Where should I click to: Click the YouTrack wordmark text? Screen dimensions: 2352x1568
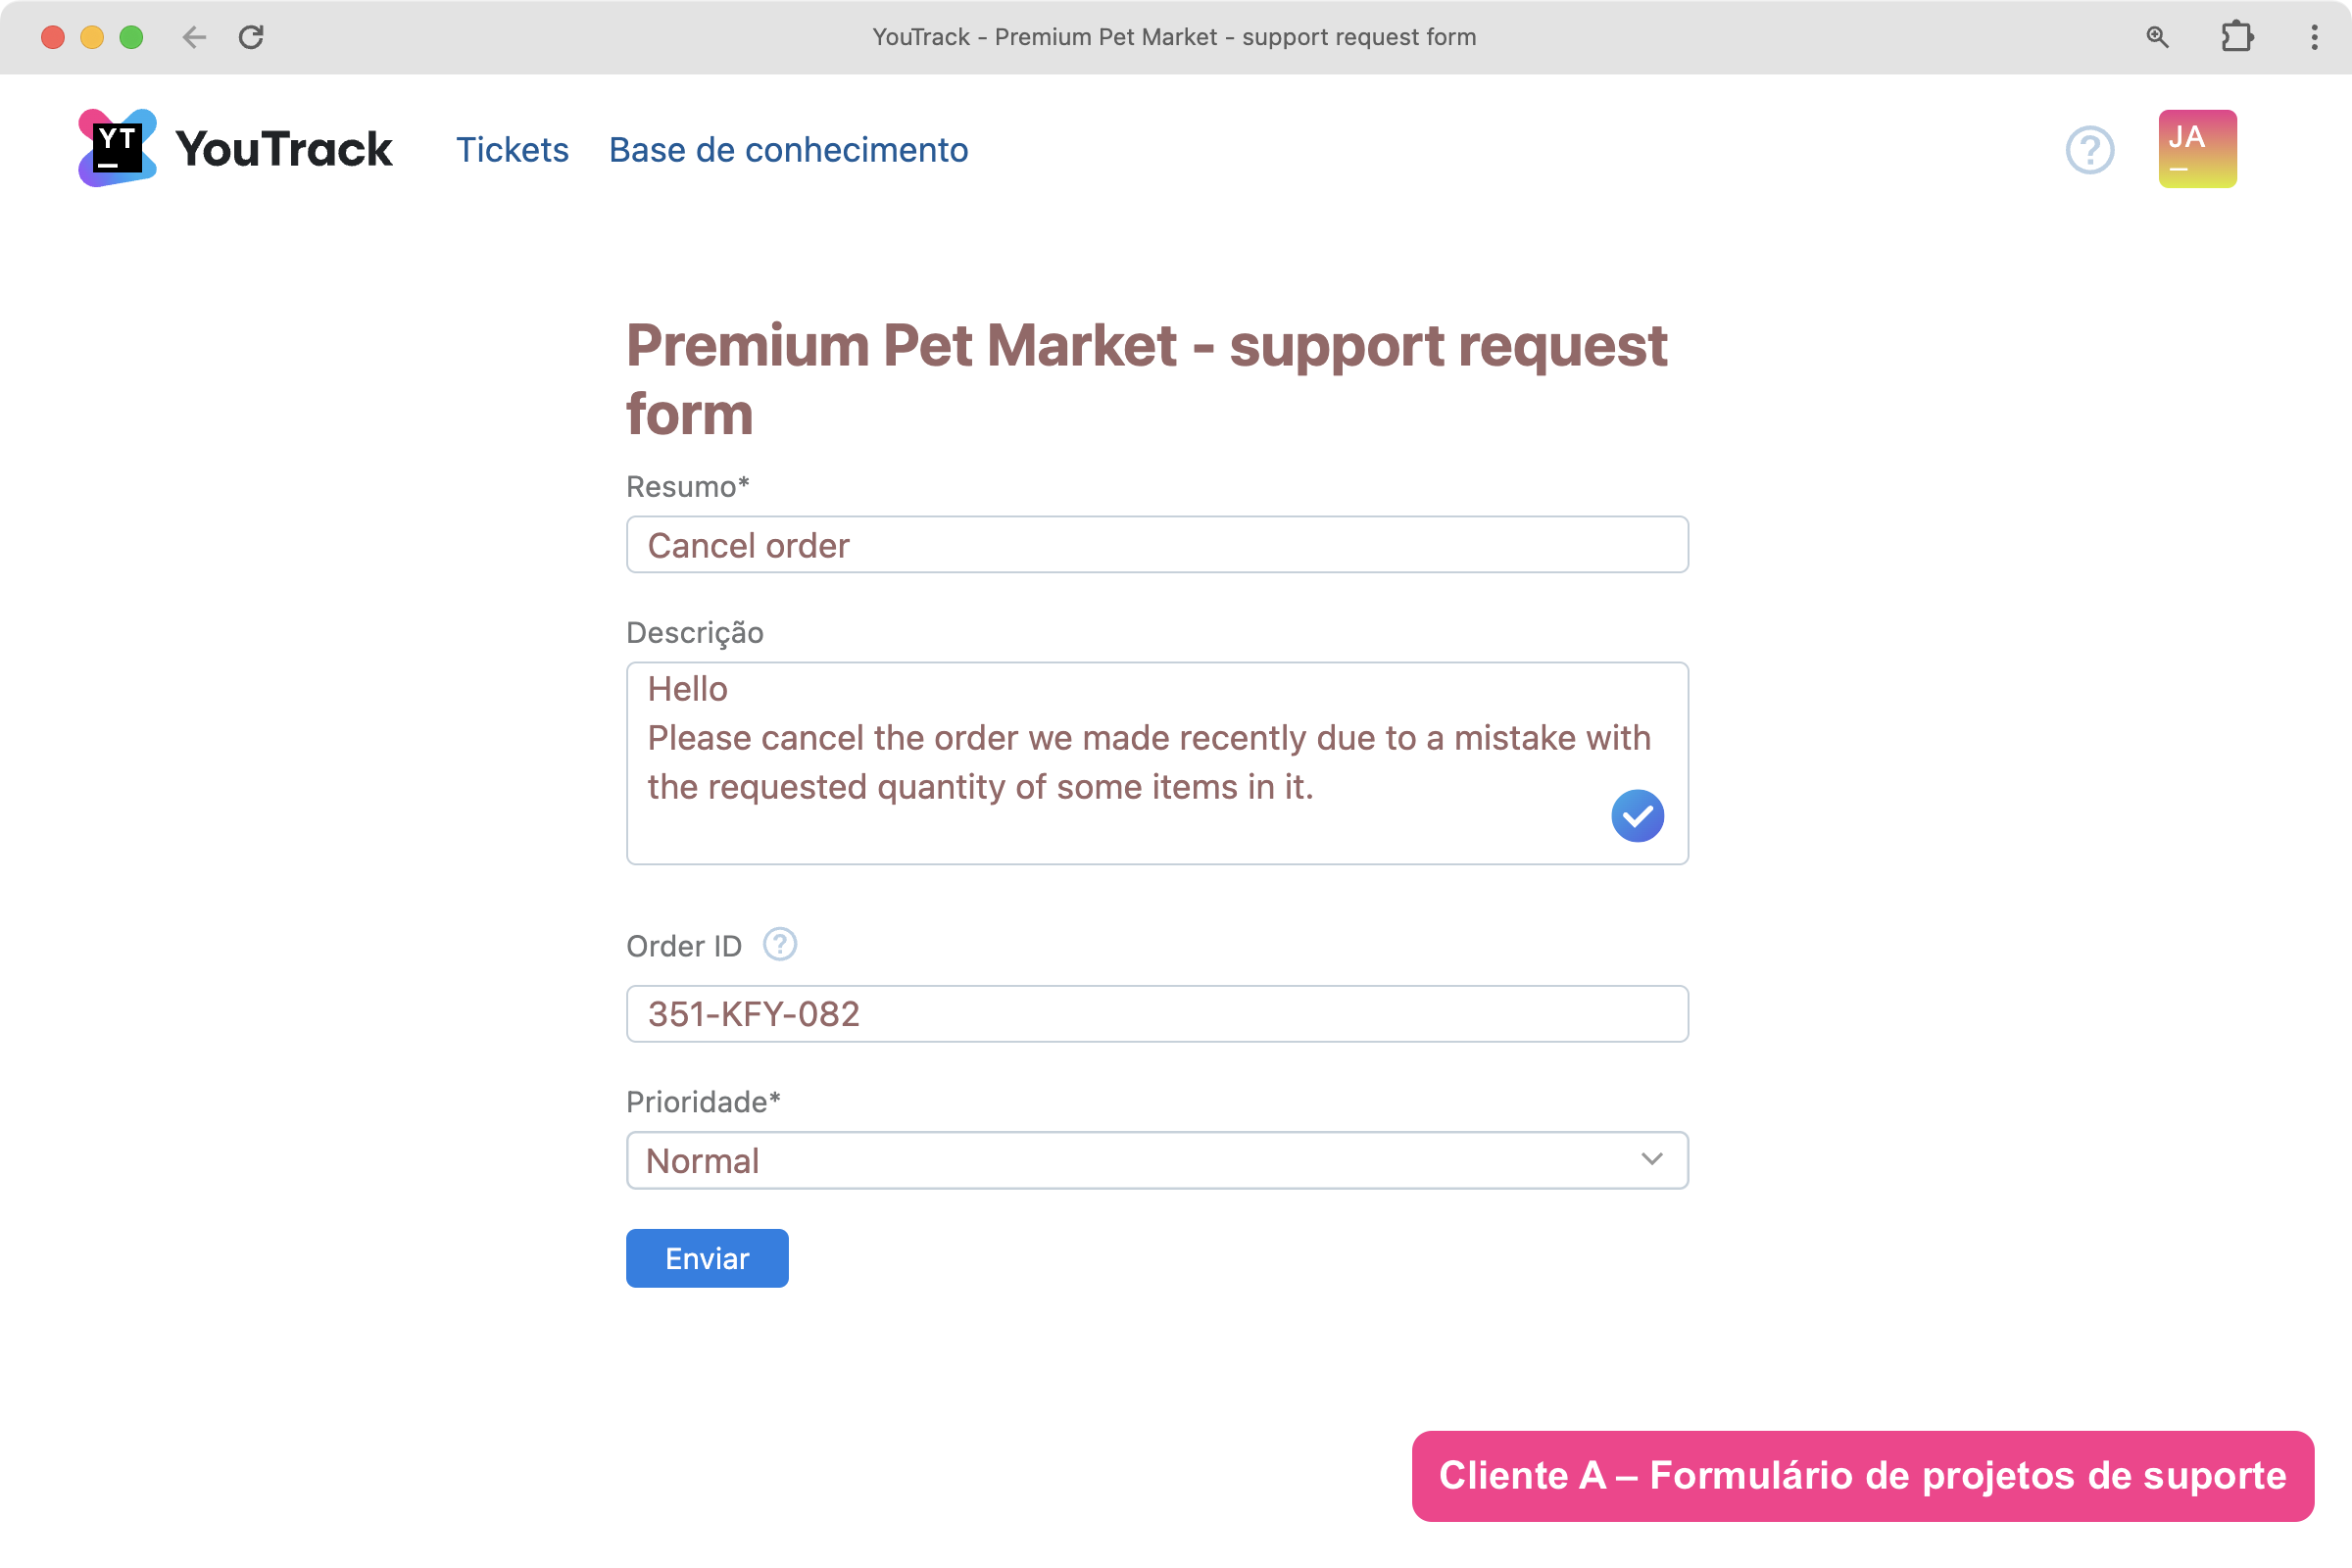tap(284, 150)
